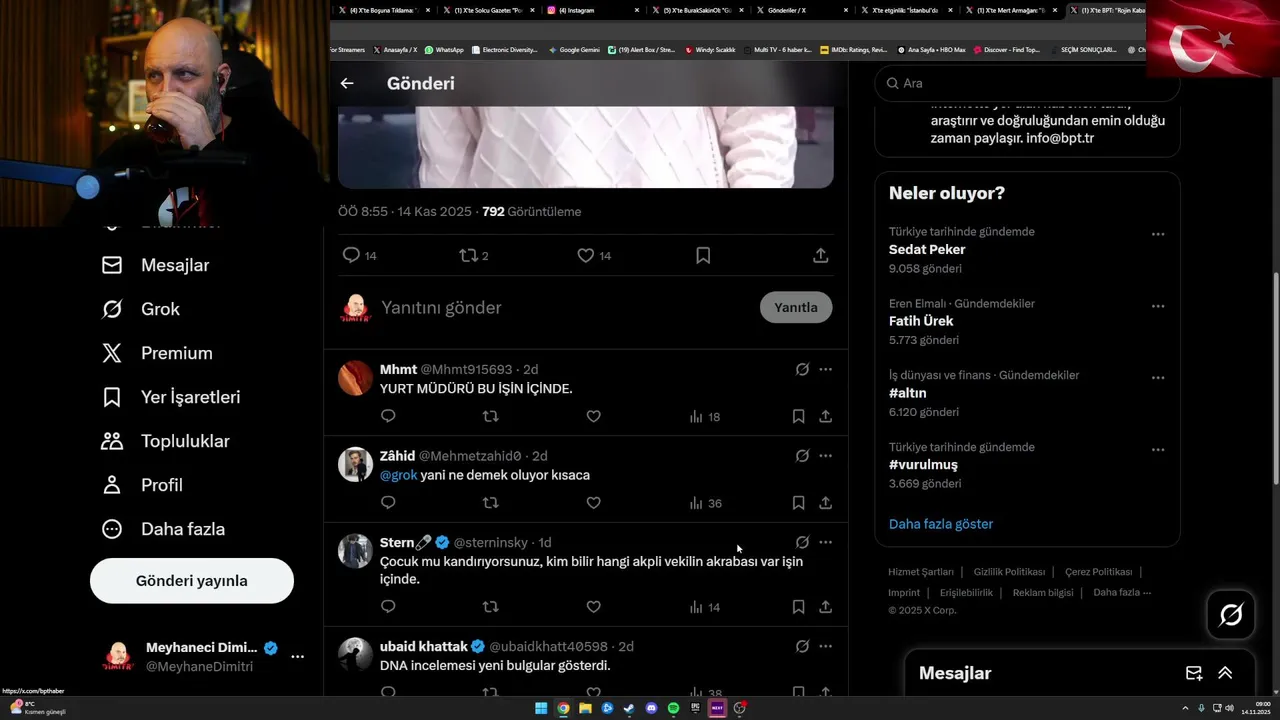Open more options on ubaid khattak's reply
Image resolution: width=1280 pixels, height=720 pixels.
point(825,646)
